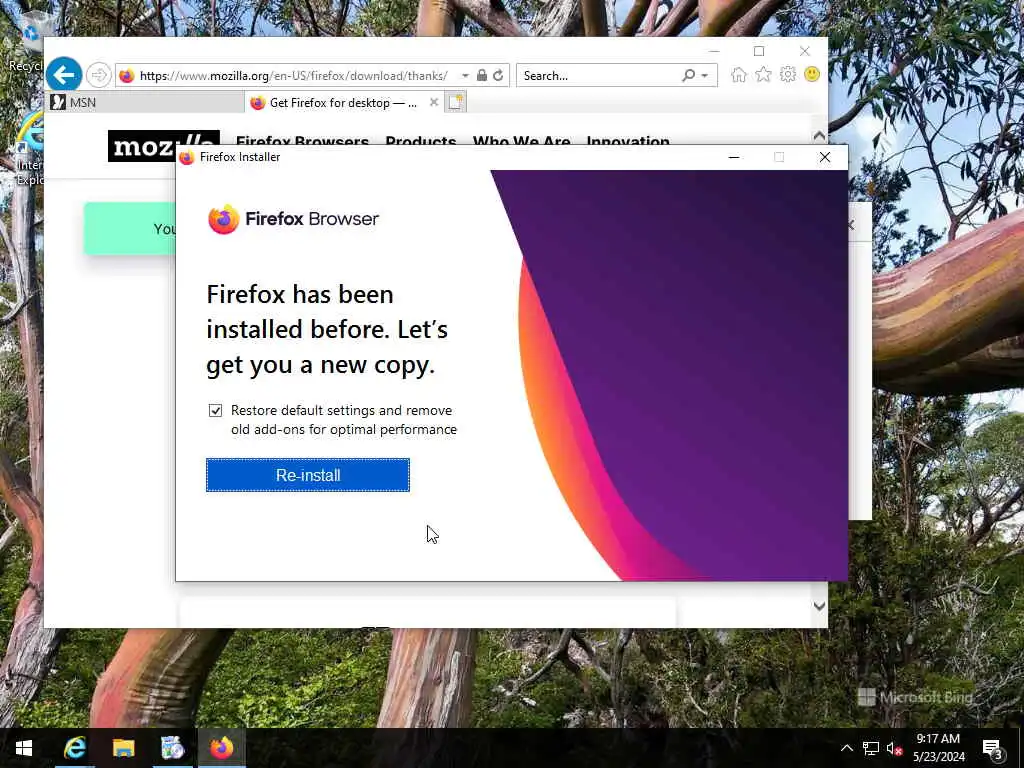Viewport: 1024px width, 768px height.
Task: Click the Firefox Installer title bar icon
Action: coord(187,157)
